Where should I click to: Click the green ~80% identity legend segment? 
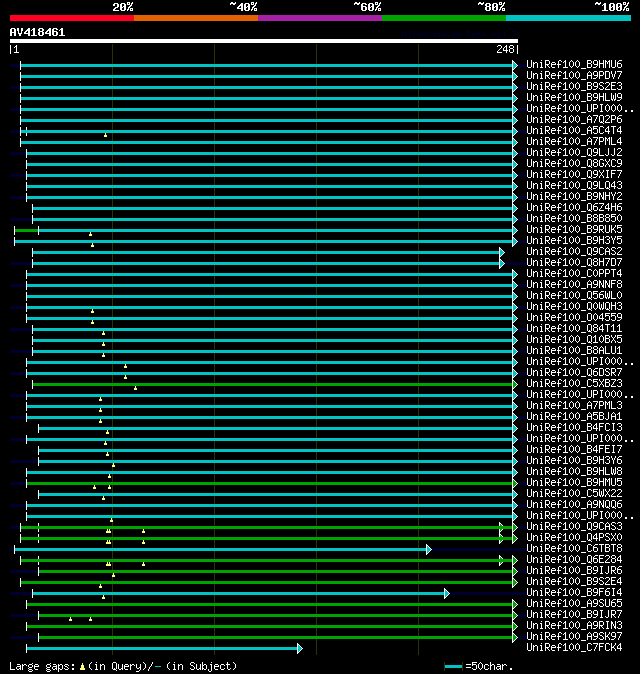pos(444,18)
